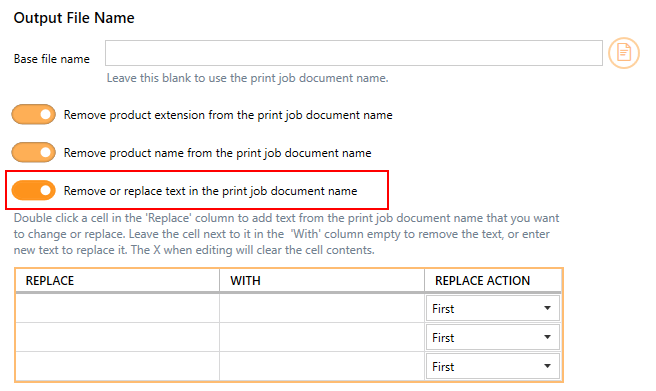Toggle Remove or replace text in document name

coord(33,190)
